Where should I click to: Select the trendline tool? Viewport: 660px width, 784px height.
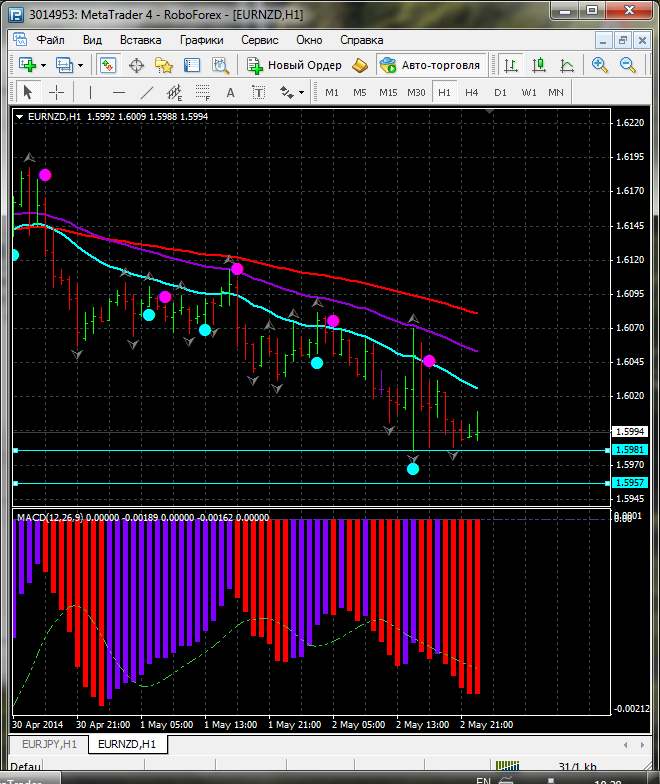click(147, 92)
